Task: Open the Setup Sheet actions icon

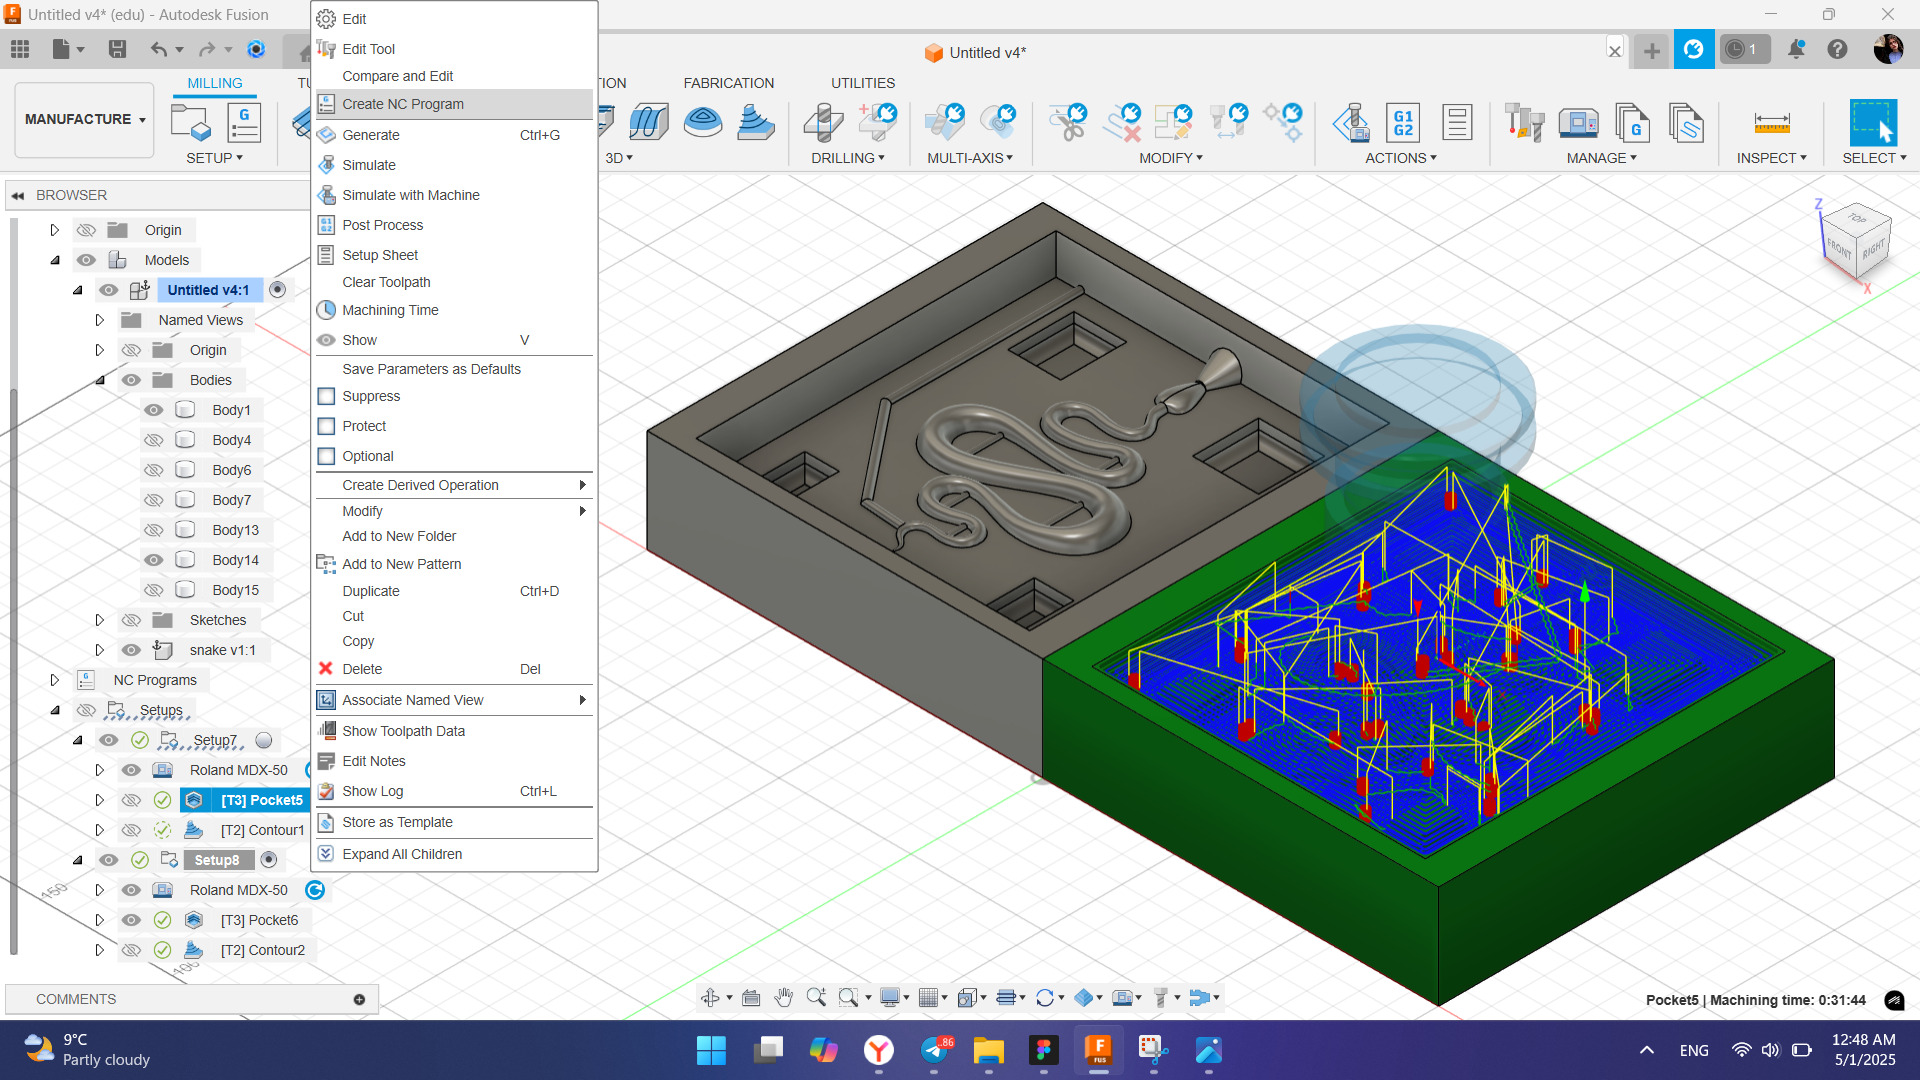Action: tap(1457, 122)
